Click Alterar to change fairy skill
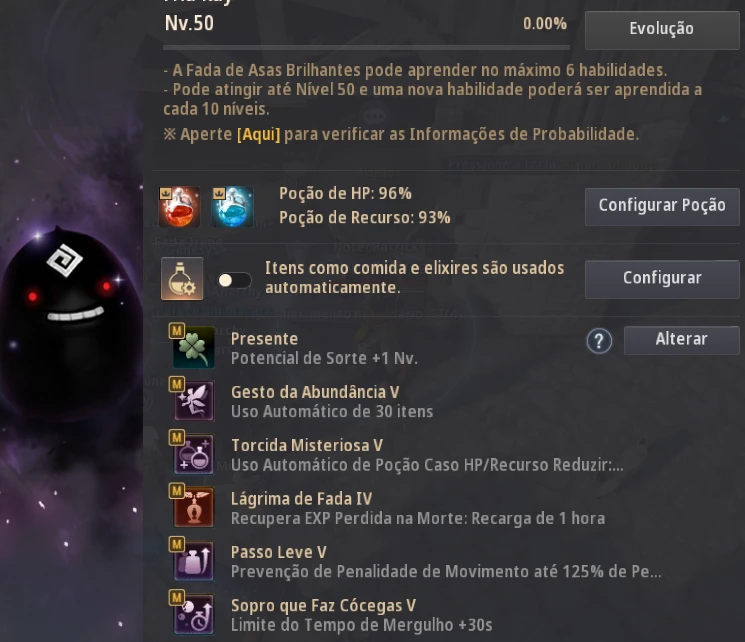The height and width of the screenshot is (642, 745). click(x=681, y=340)
